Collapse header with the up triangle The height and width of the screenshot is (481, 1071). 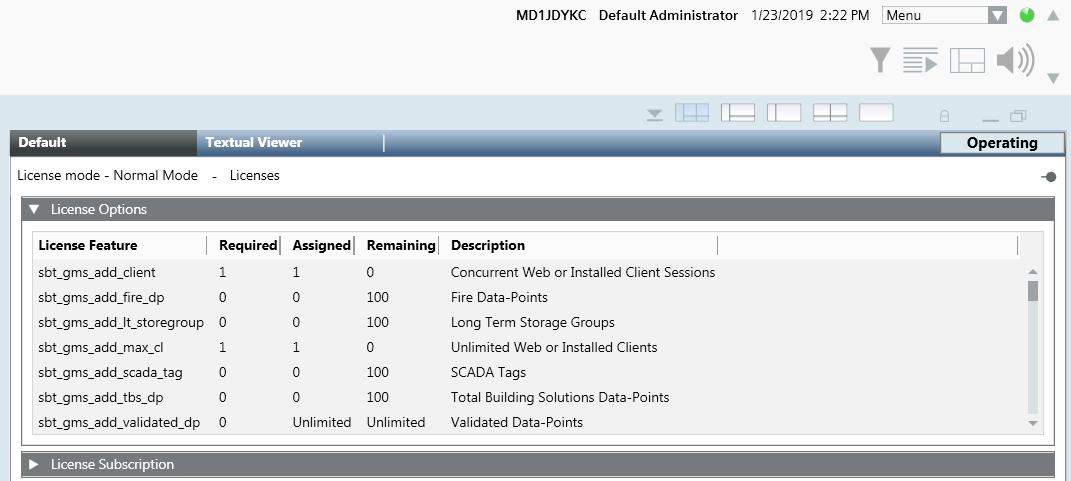point(1053,15)
